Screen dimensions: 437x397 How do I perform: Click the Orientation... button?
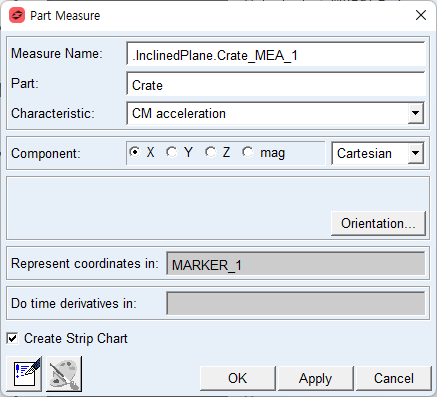pos(378,223)
